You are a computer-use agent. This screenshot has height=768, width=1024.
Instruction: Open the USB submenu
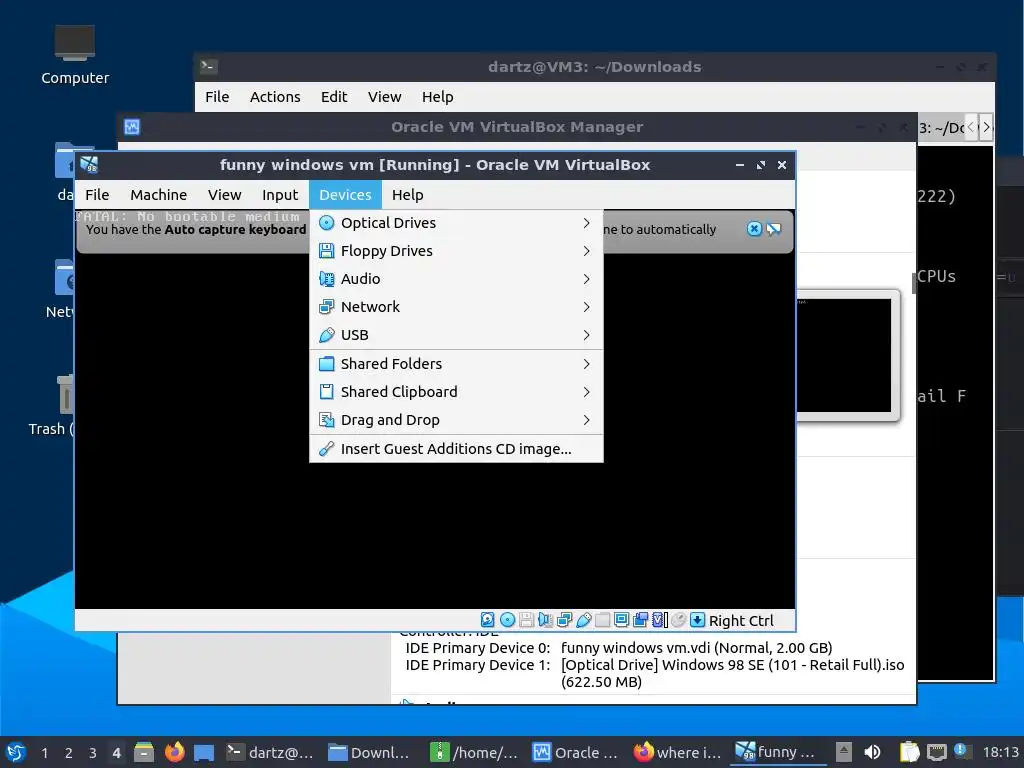[456, 335]
